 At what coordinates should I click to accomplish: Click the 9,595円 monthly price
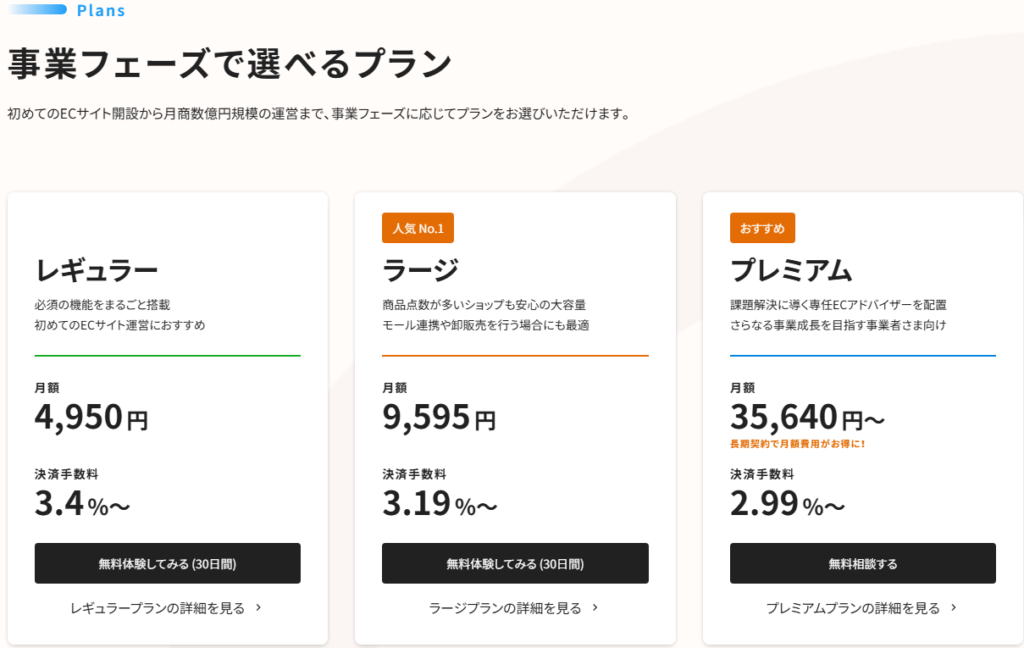pos(439,417)
